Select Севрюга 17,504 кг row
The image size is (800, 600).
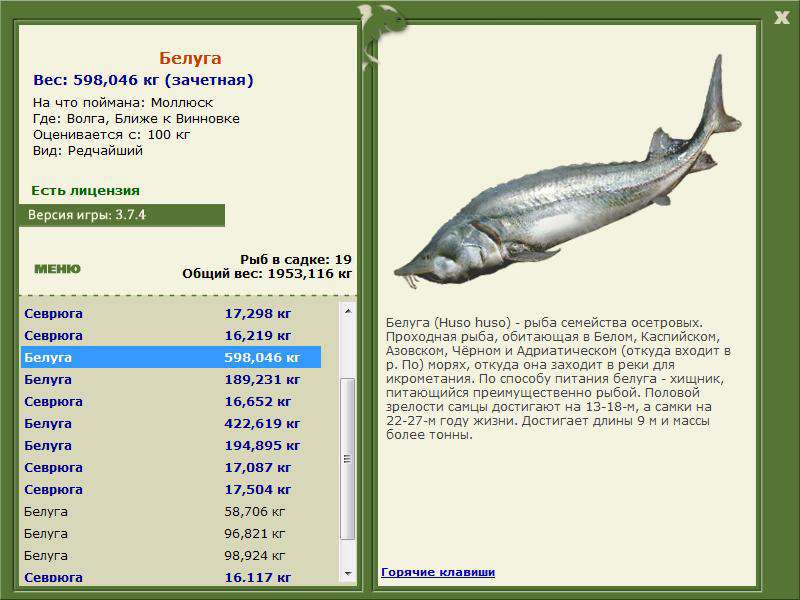coord(171,489)
